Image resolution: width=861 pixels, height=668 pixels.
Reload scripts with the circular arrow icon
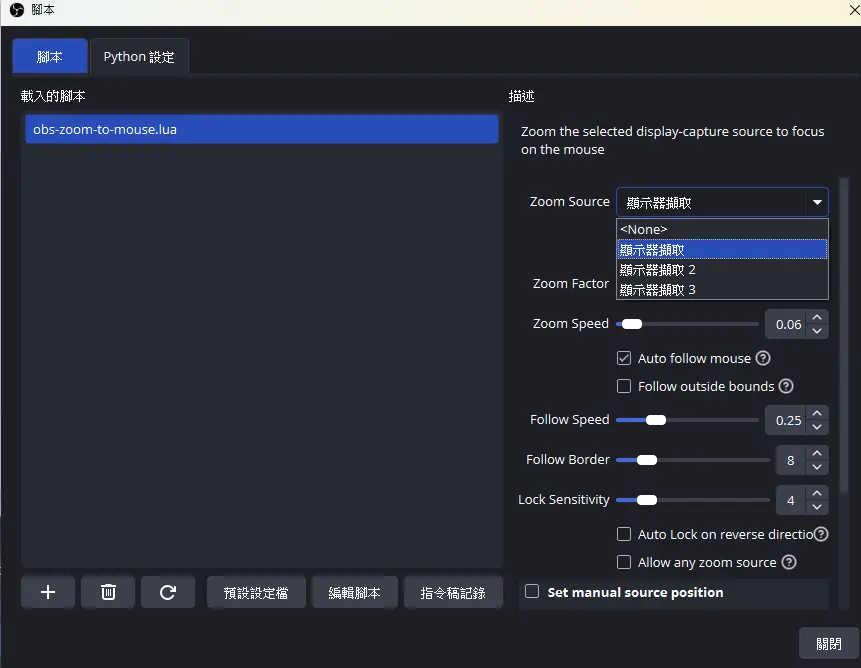(168, 592)
